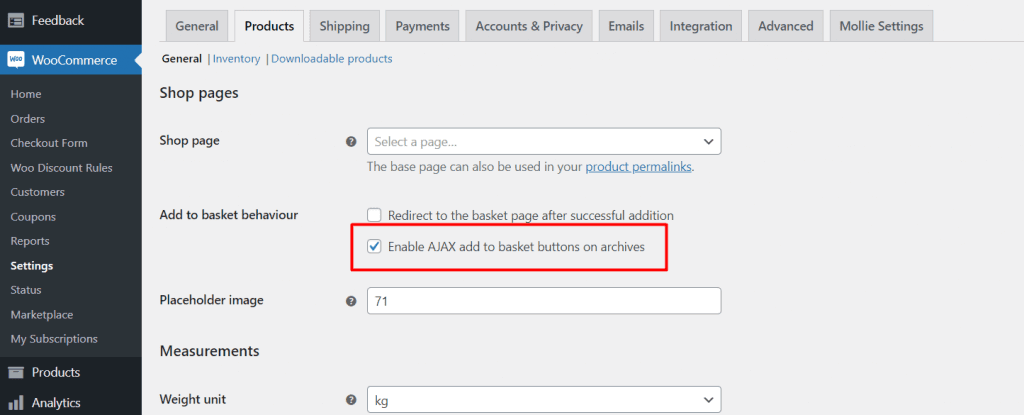
Task: Enable Redirect to the basket page checkbox
Action: pyautogui.click(x=374, y=215)
